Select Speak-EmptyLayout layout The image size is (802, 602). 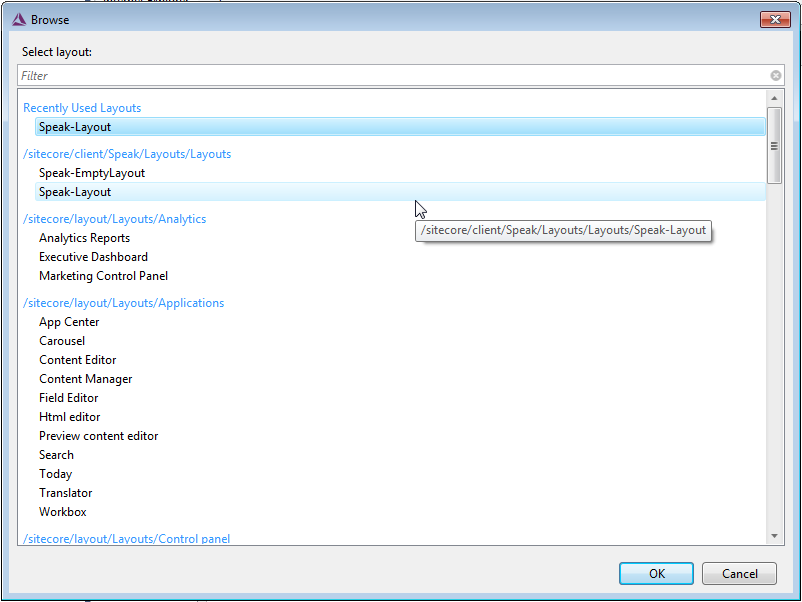pyautogui.click(x=400, y=173)
